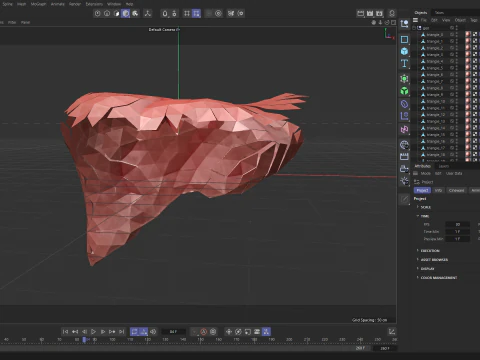Screen dimensions: 480x360
Task: Click the Gouraud shading display icon (highlighted)
Action: click(x=126, y=13)
